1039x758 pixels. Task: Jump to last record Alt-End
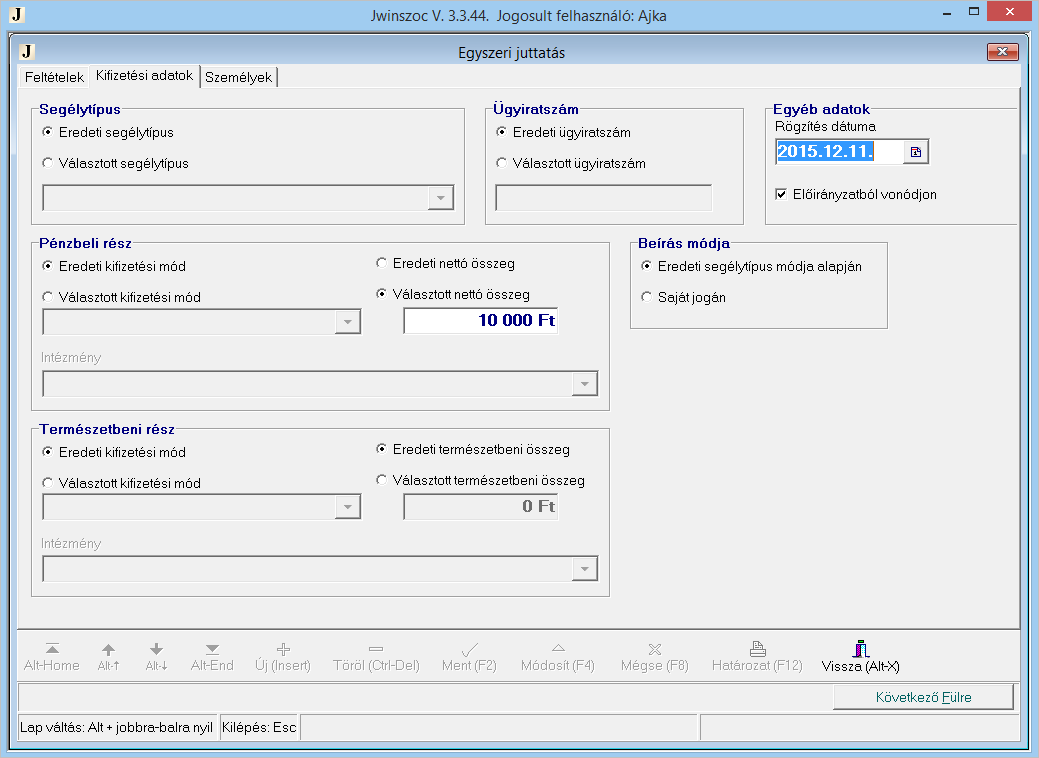(x=212, y=657)
